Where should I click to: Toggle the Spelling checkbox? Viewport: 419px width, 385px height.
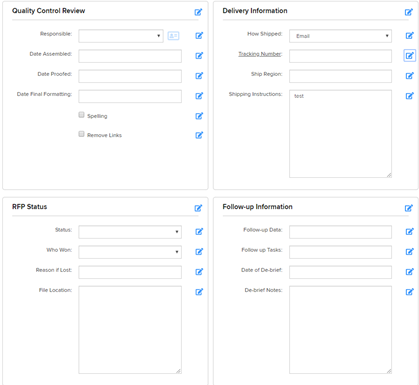(81, 115)
